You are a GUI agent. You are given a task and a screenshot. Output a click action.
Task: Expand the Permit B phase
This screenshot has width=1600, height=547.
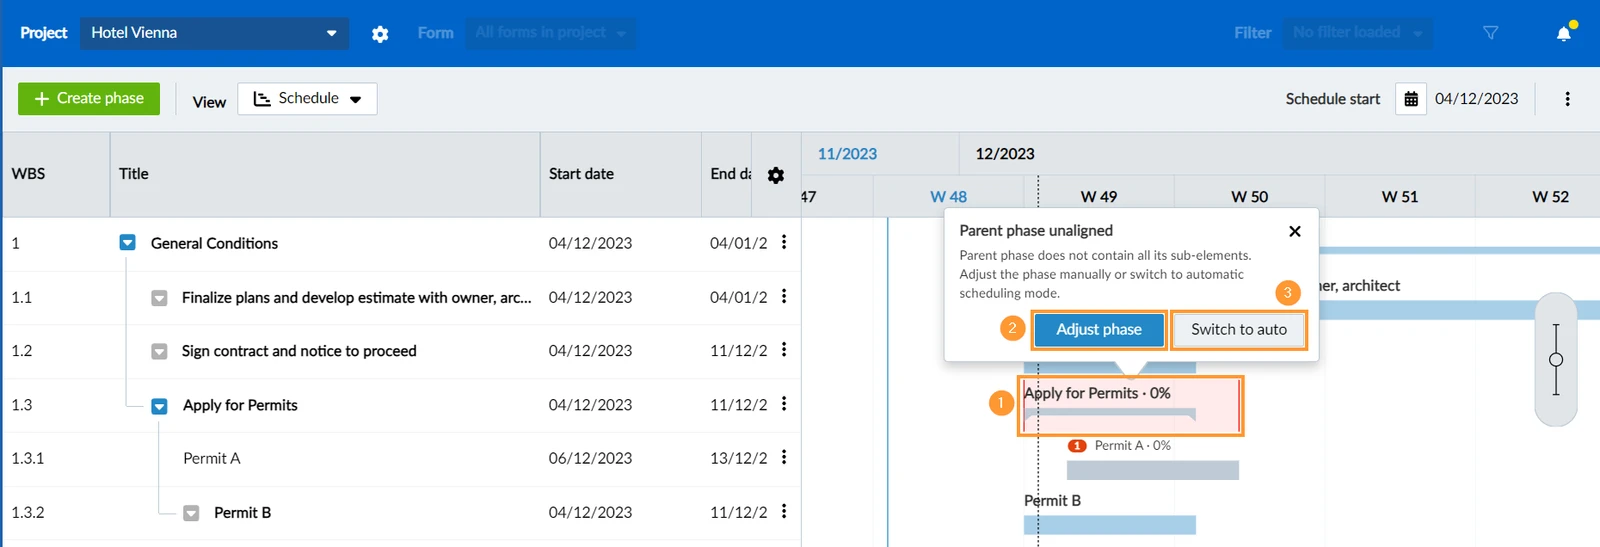[191, 513]
